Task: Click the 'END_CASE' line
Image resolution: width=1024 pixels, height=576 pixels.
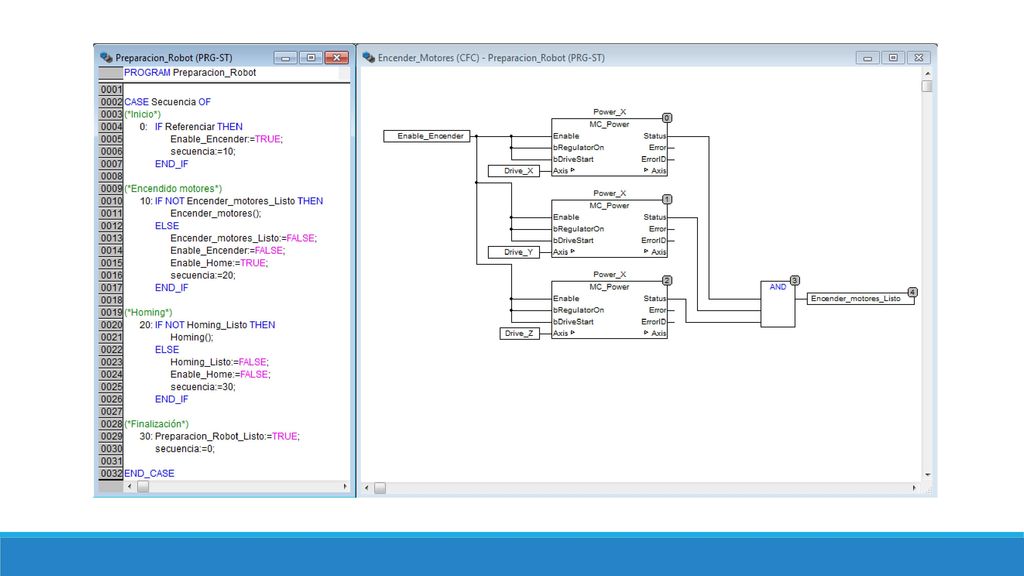Action: pyautogui.click(x=150, y=473)
